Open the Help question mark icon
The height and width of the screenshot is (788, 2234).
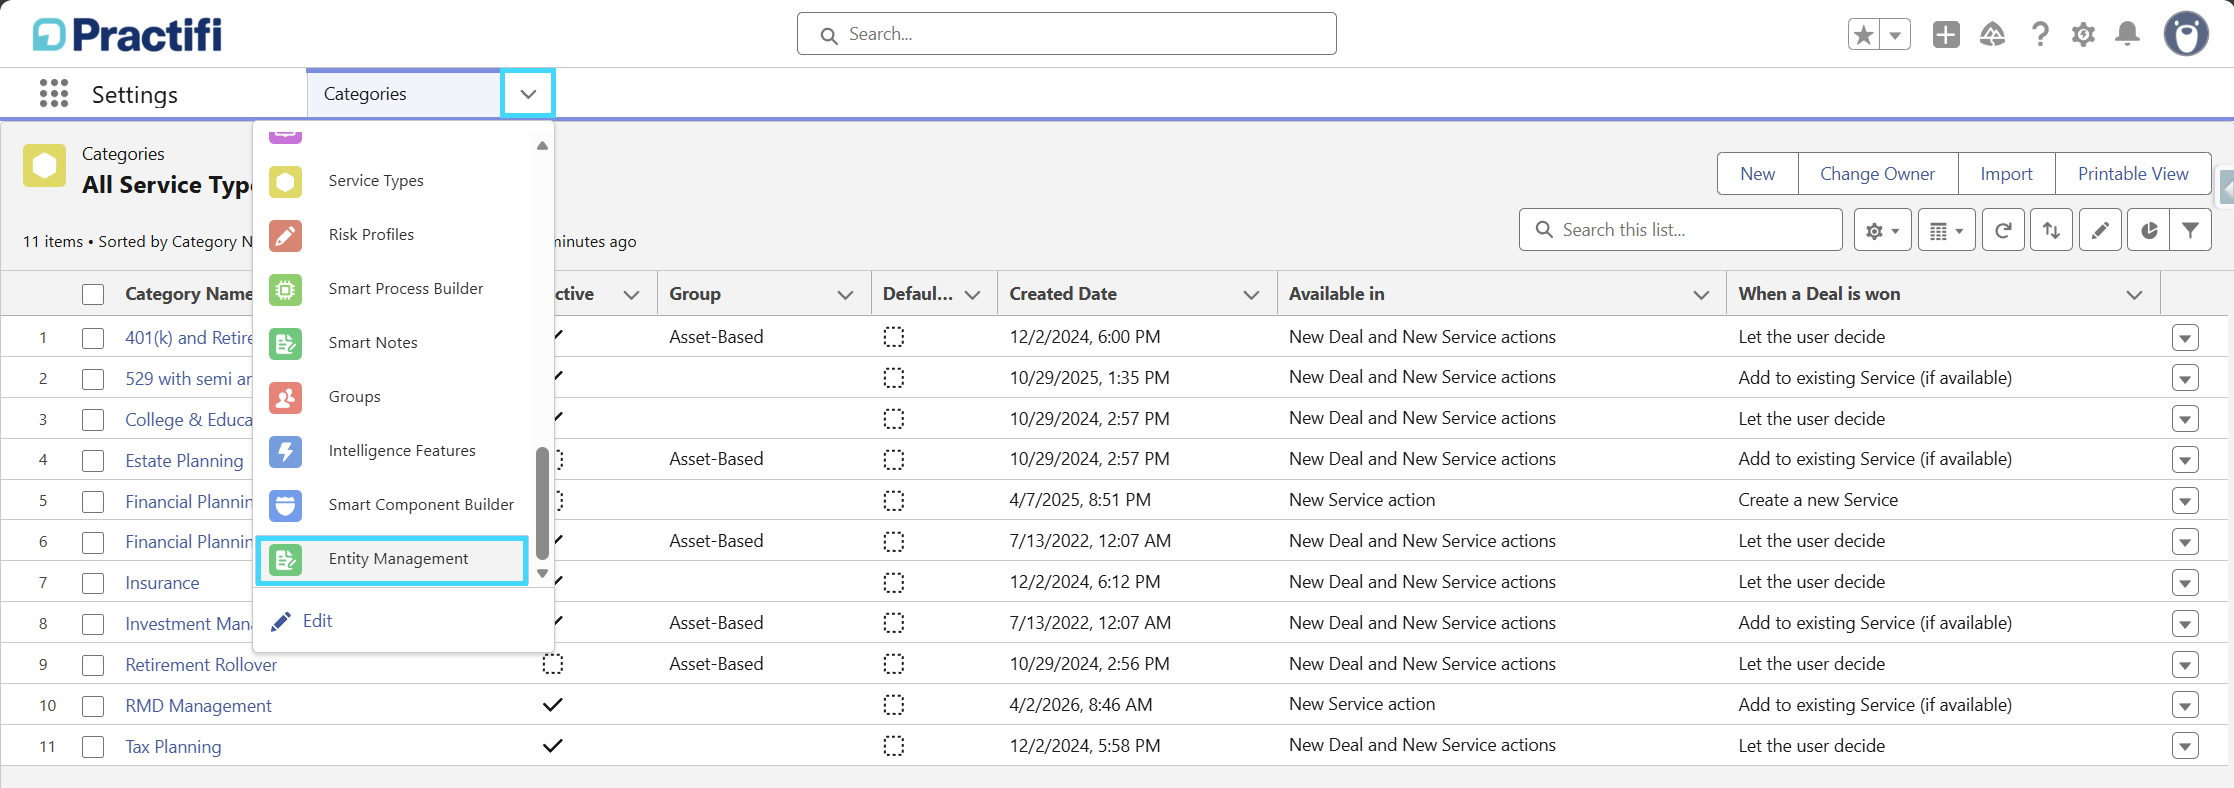pyautogui.click(x=2040, y=35)
